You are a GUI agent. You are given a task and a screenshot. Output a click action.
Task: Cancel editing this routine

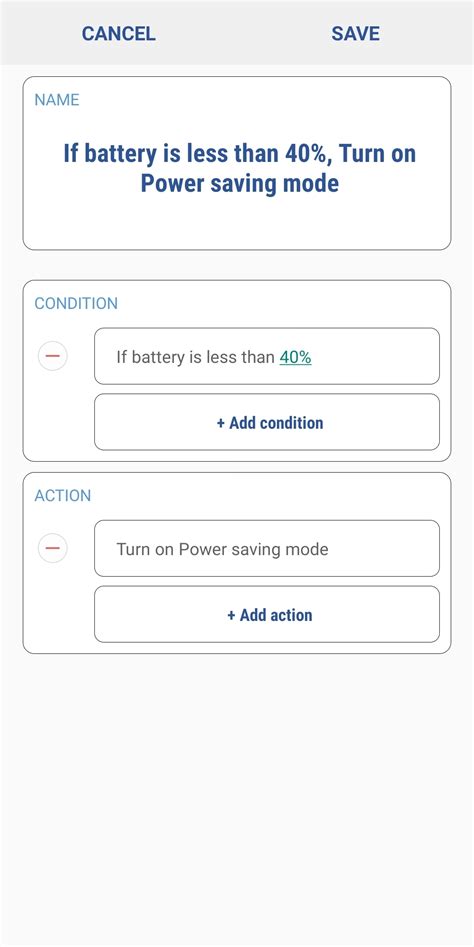[118, 33]
